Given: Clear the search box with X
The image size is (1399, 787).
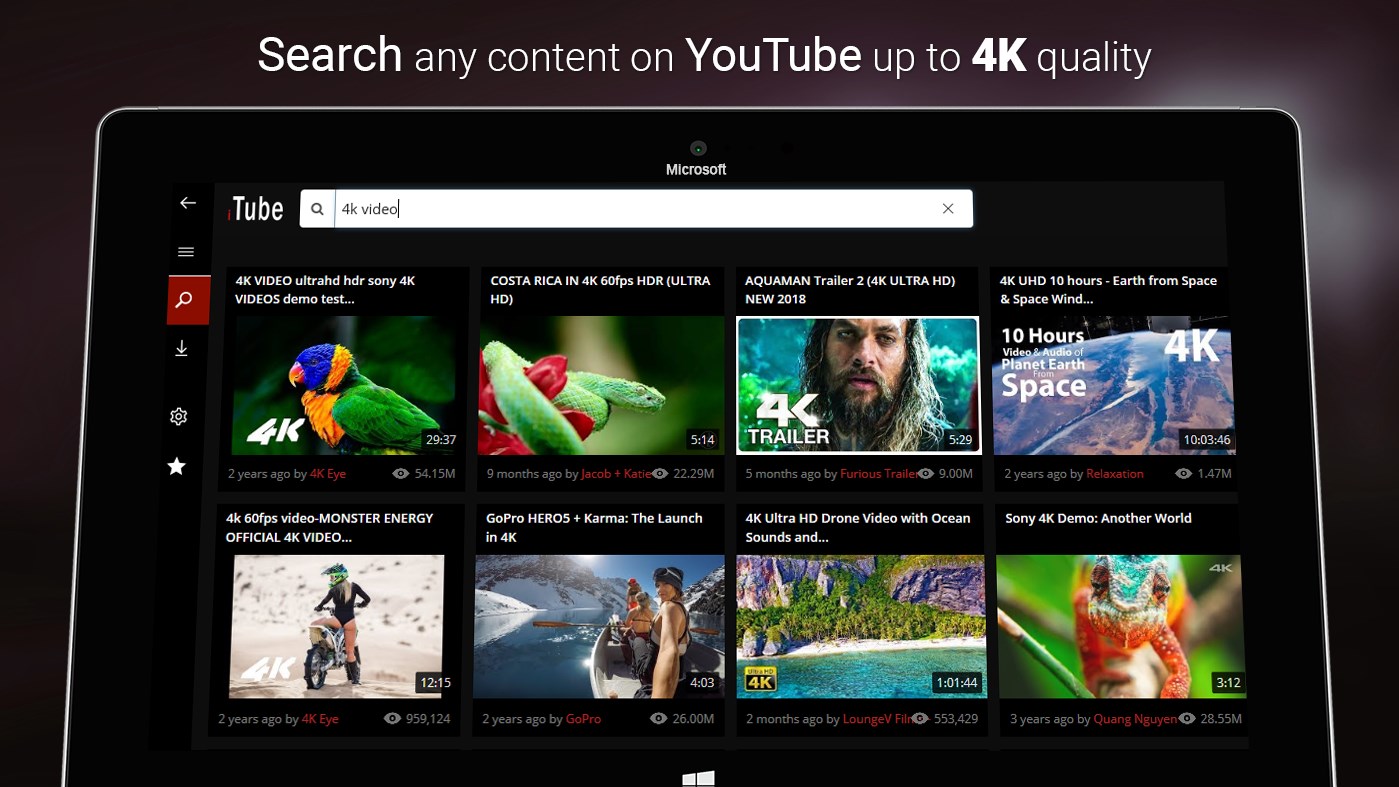Looking at the screenshot, I should (948, 209).
